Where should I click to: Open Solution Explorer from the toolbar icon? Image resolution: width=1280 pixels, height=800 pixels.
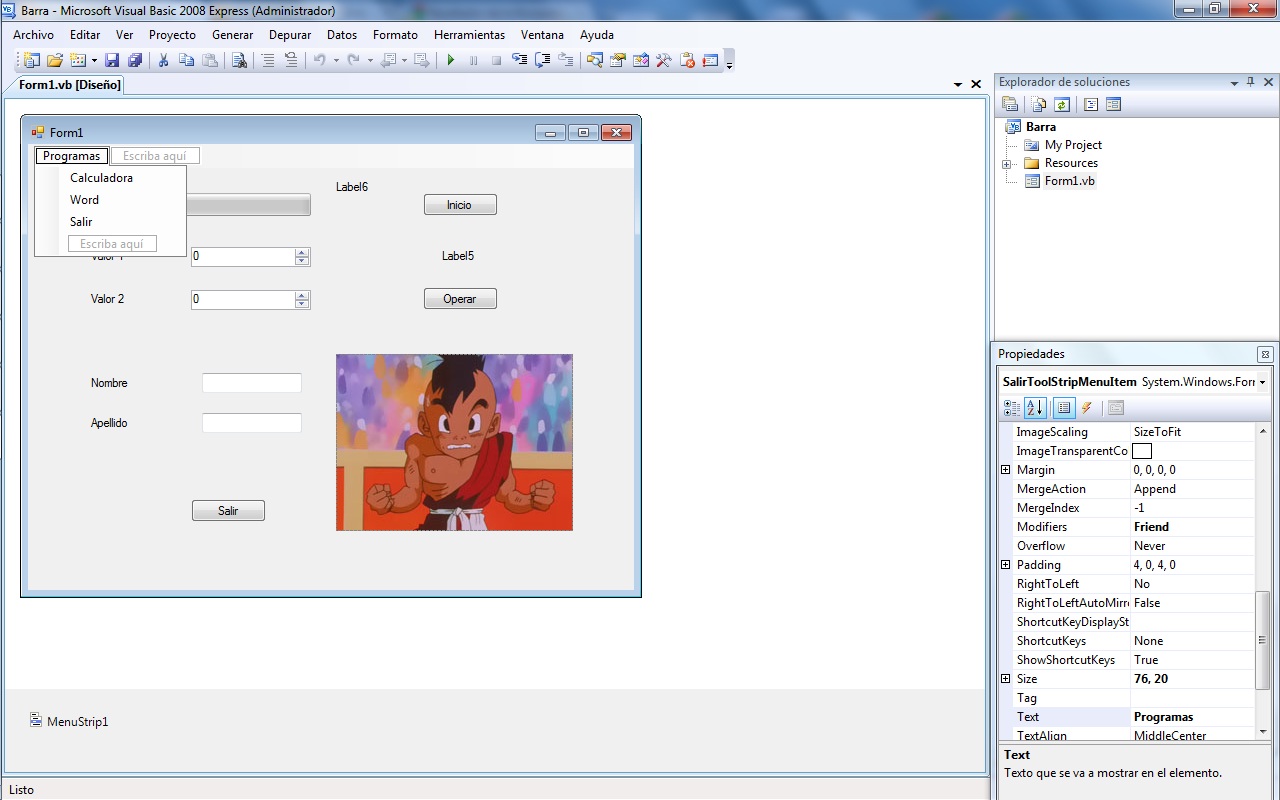click(x=595, y=60)
